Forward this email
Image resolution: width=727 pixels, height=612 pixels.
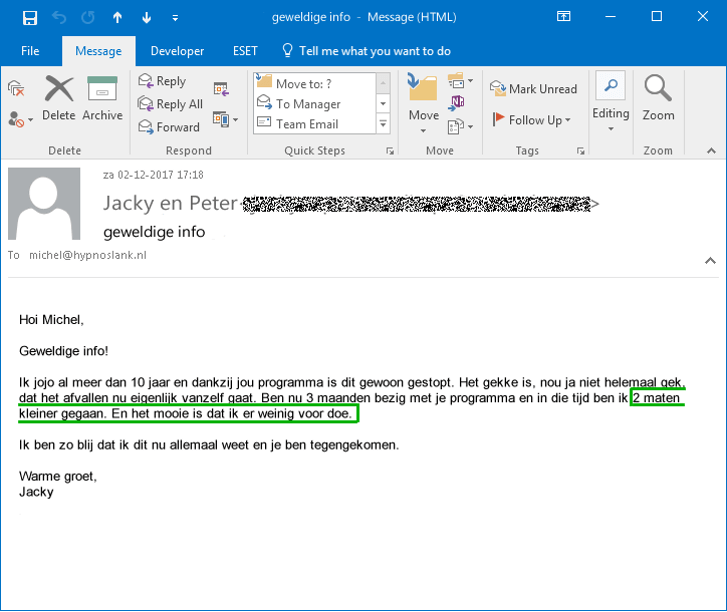[169, 127]
